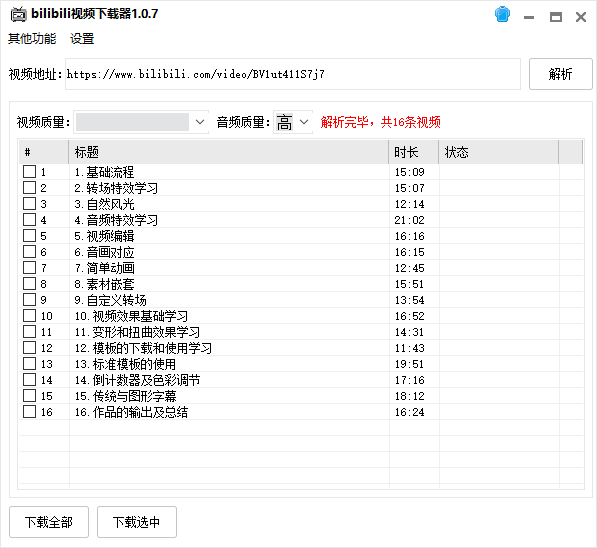597x548 pixels.
Task: Open the 设置 menu
Action: tap(82, 38)
